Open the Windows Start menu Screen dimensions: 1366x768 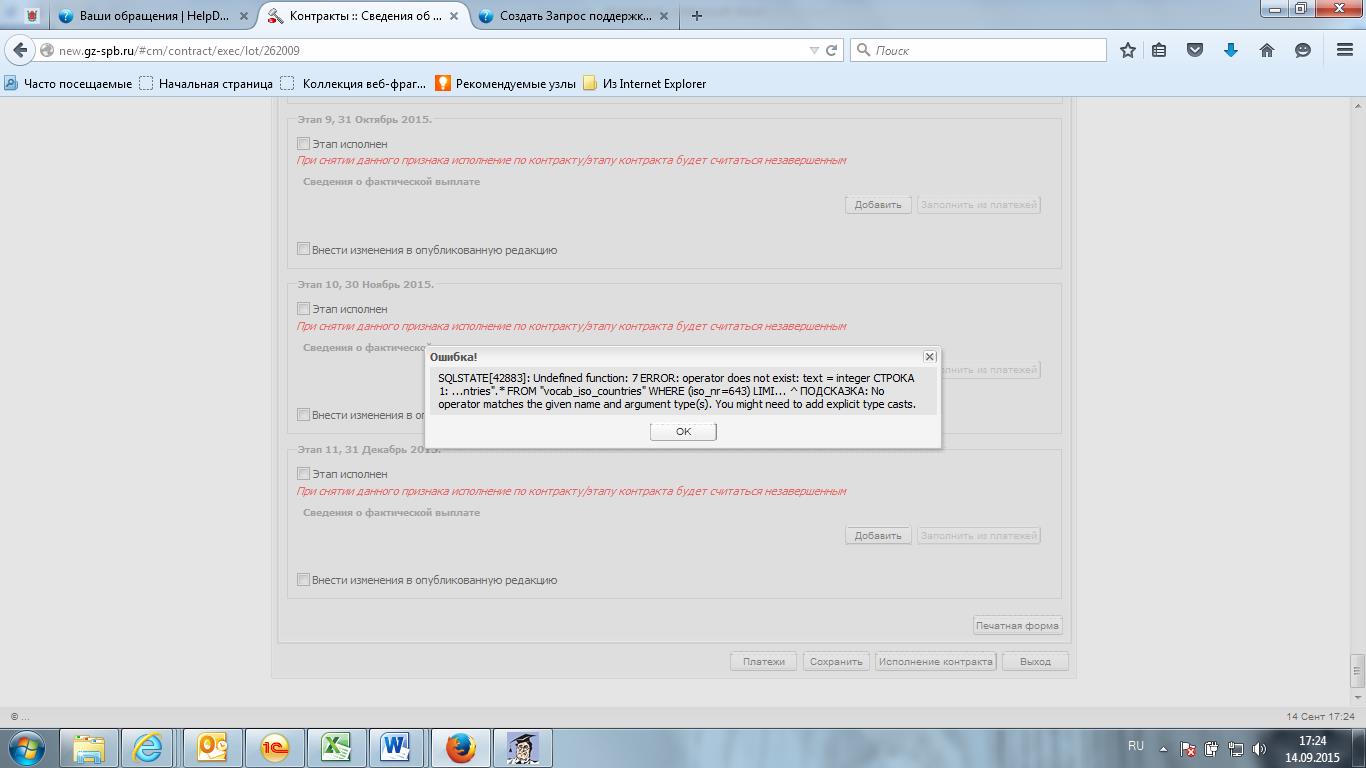click(x=27, y=748)
